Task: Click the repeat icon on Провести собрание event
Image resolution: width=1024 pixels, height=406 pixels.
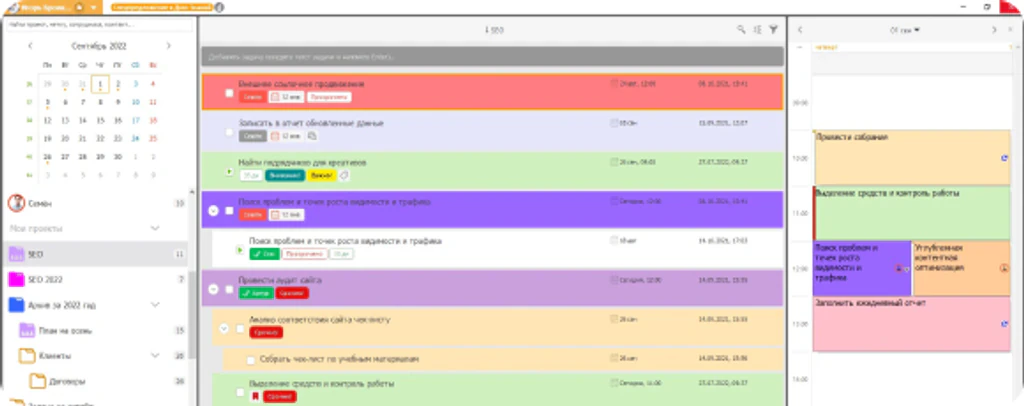Action: point(1004,157)
